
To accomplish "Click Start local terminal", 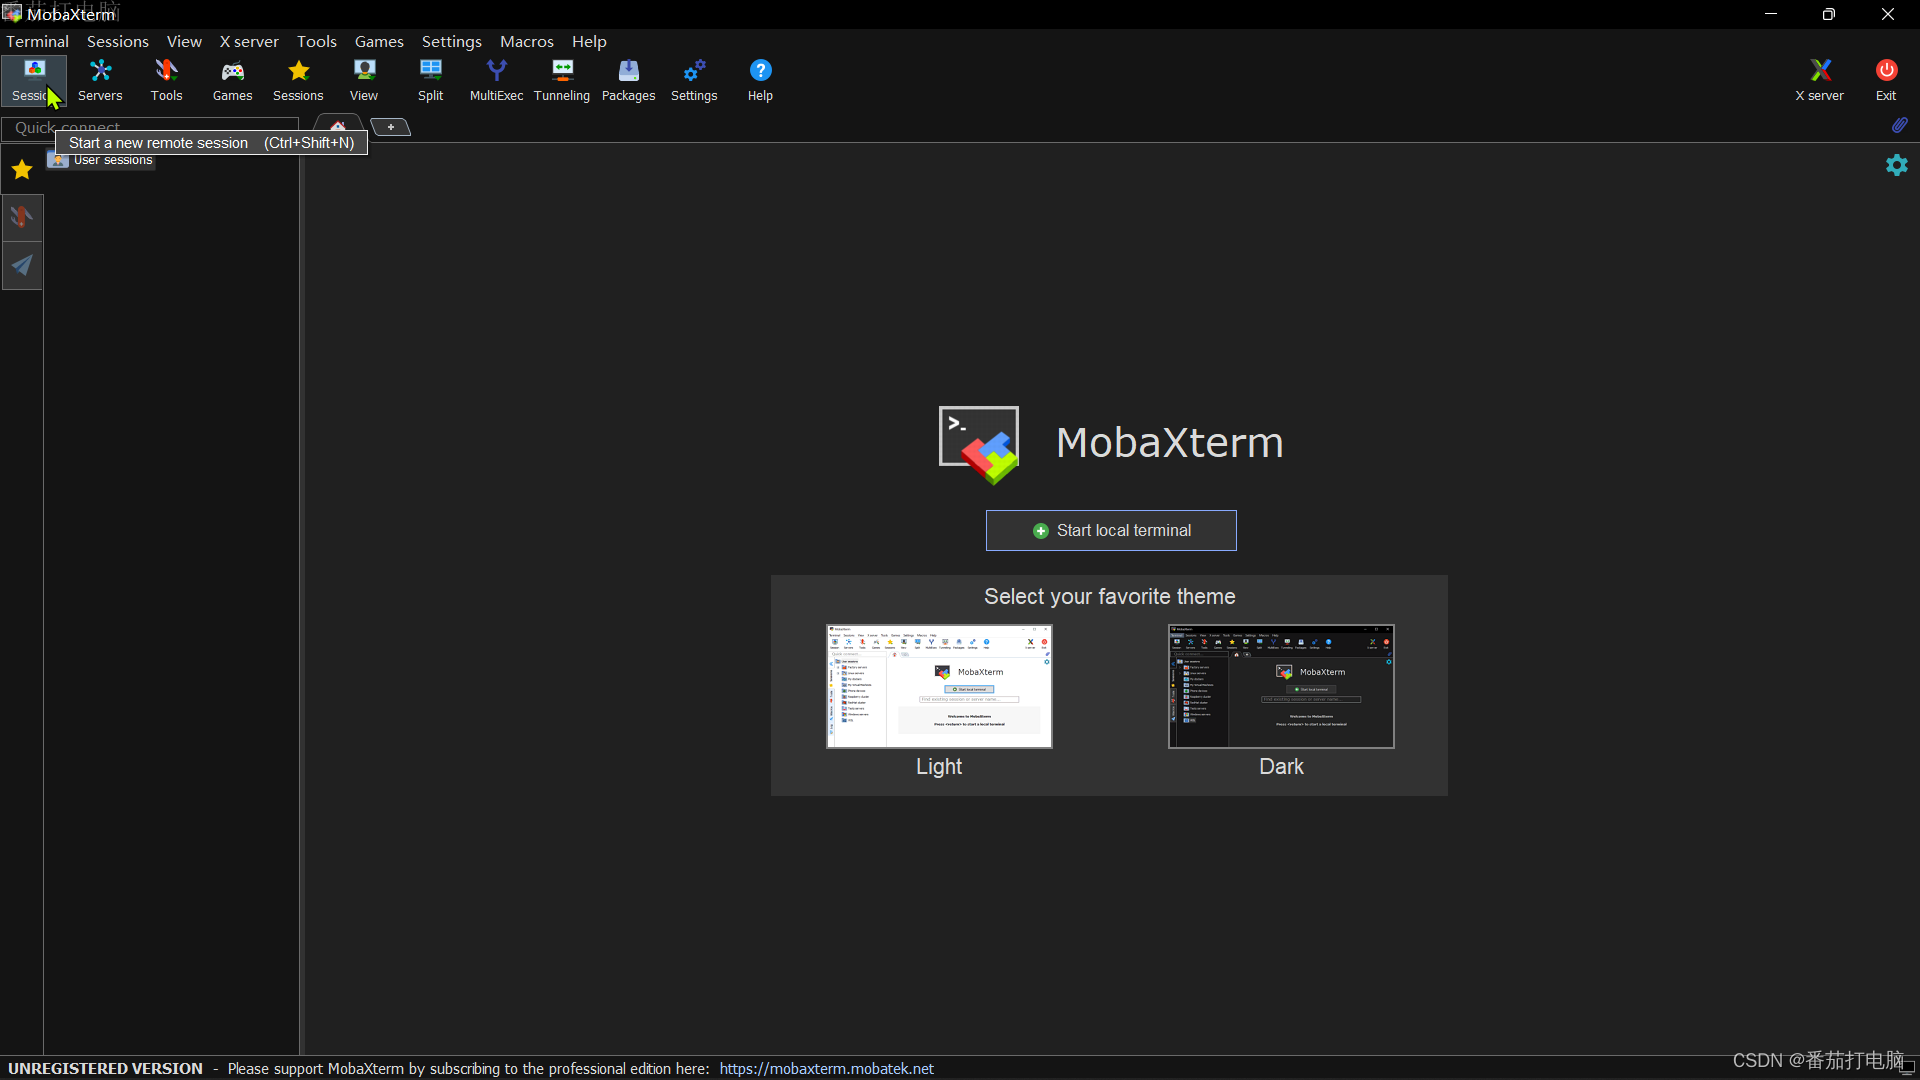I will [1111, 530].
